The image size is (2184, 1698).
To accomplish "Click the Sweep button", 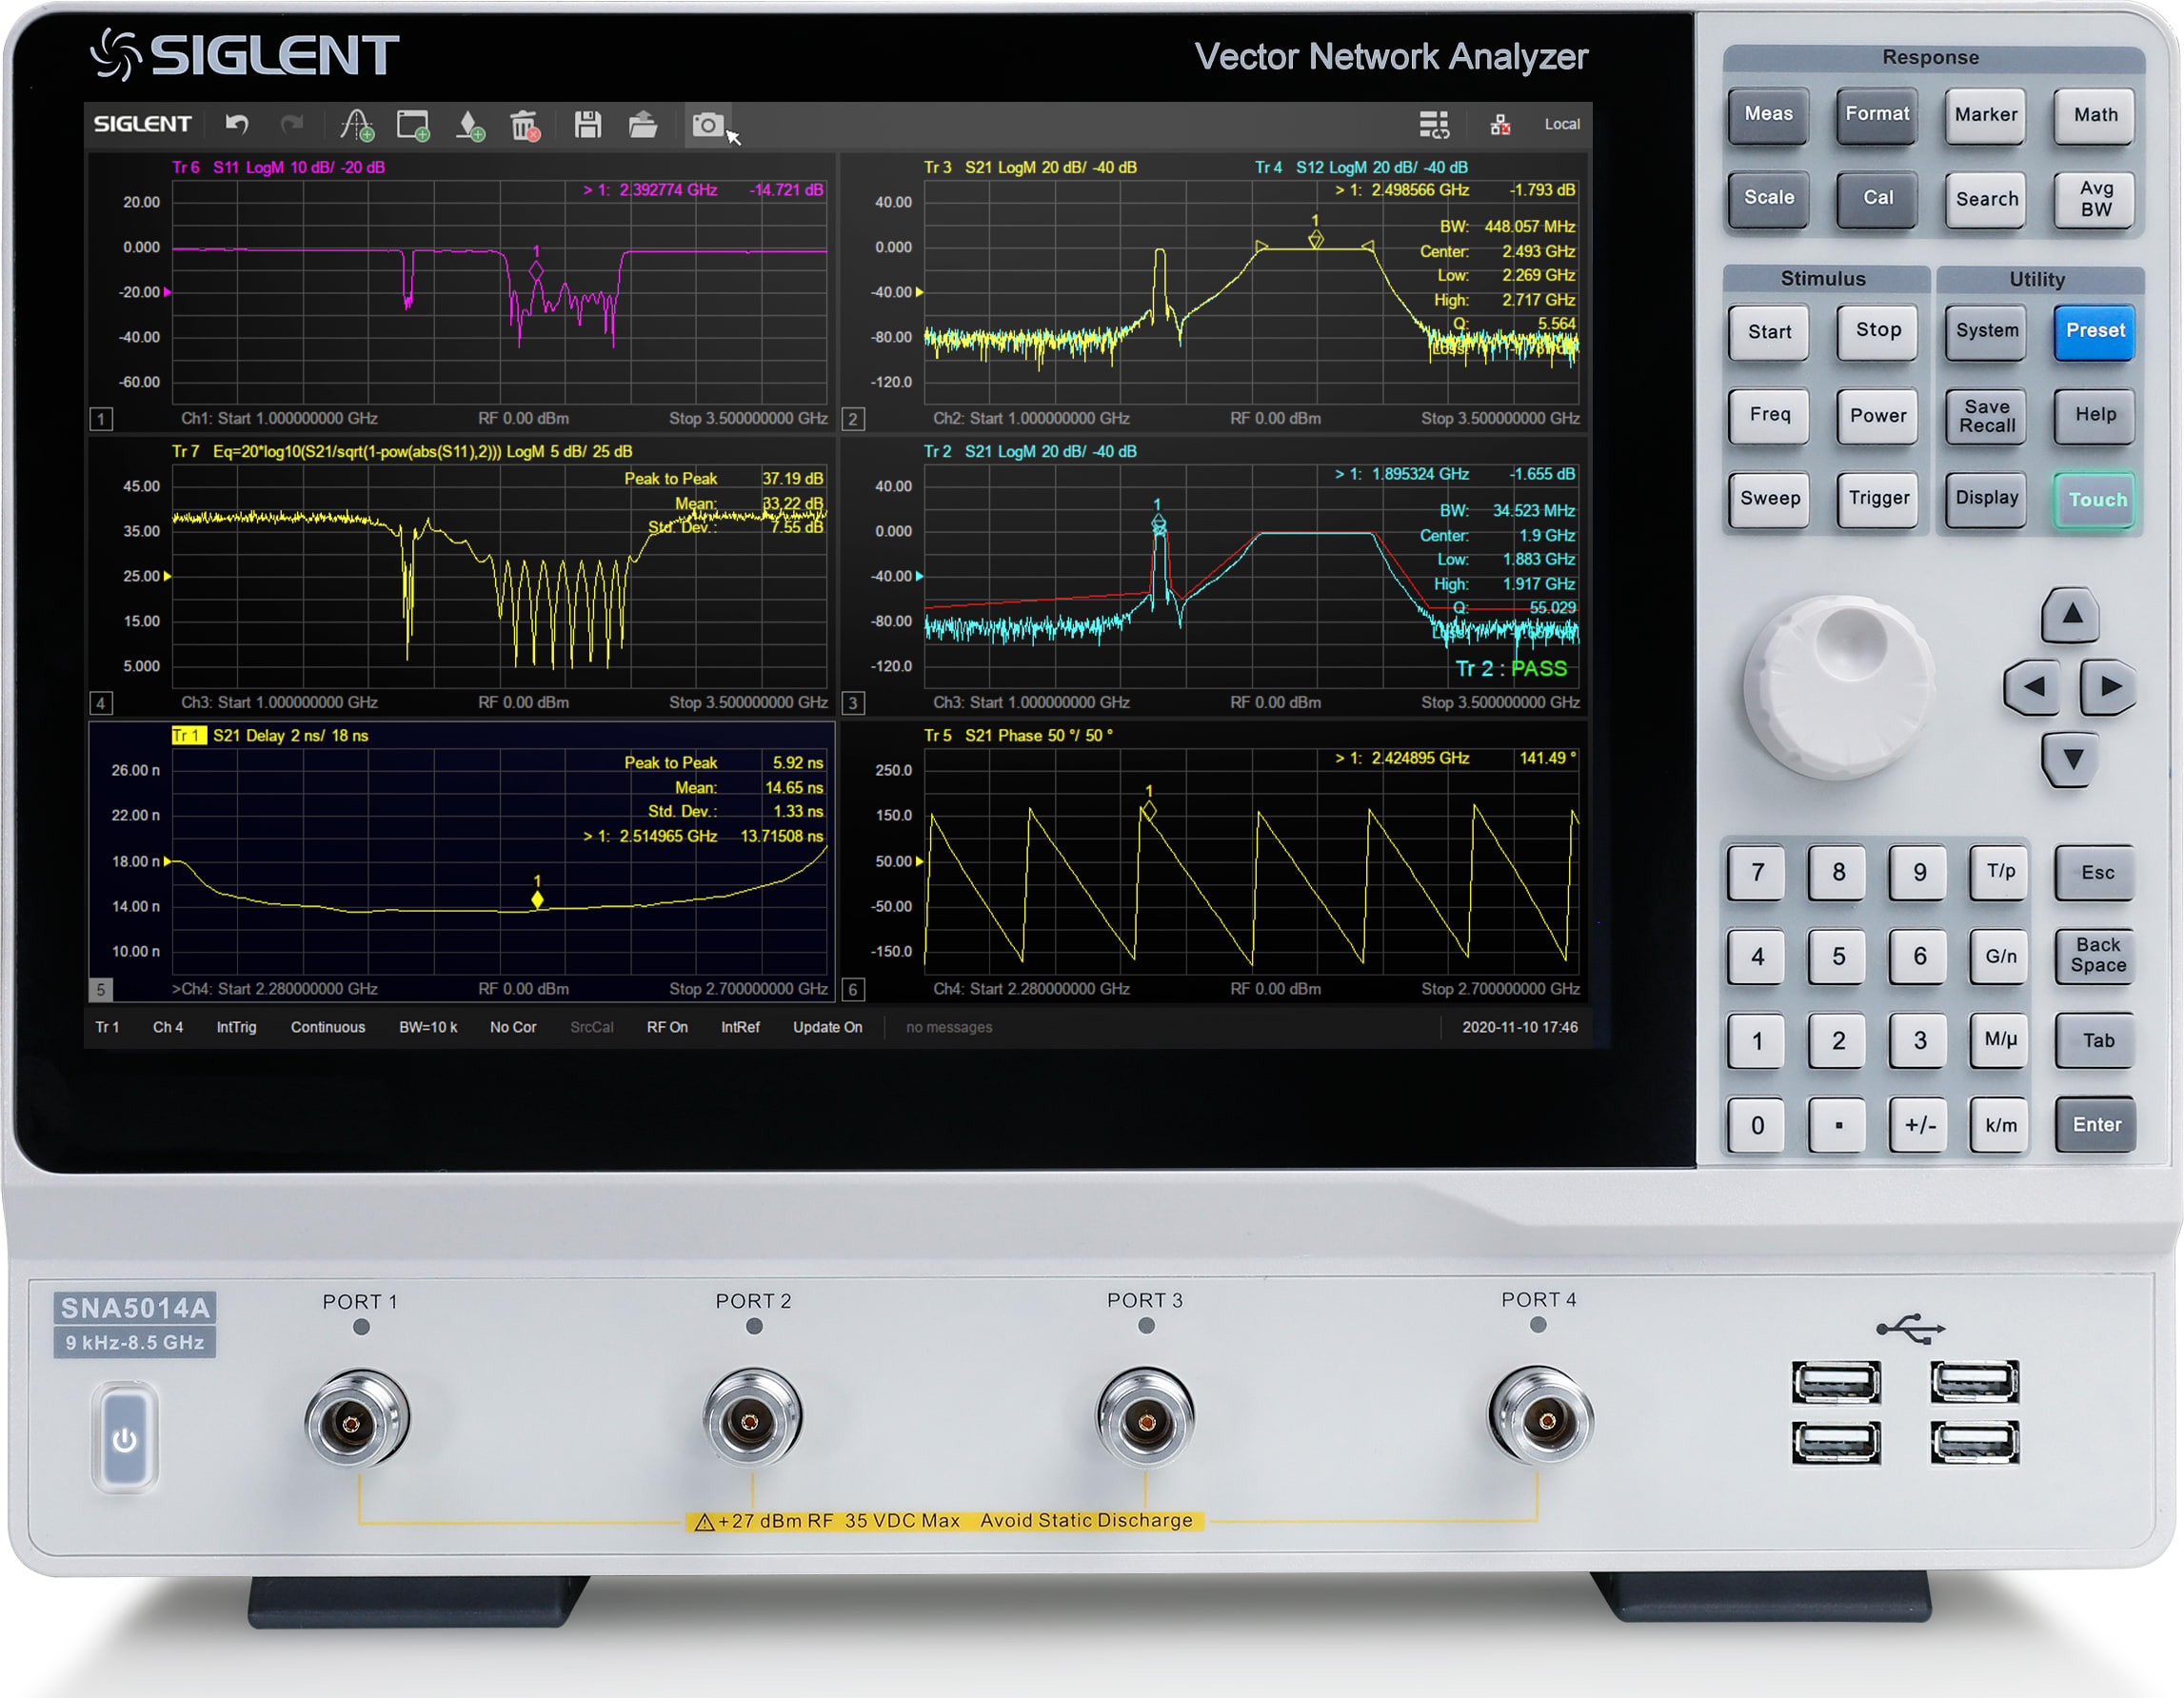I will coord(1768,499).
